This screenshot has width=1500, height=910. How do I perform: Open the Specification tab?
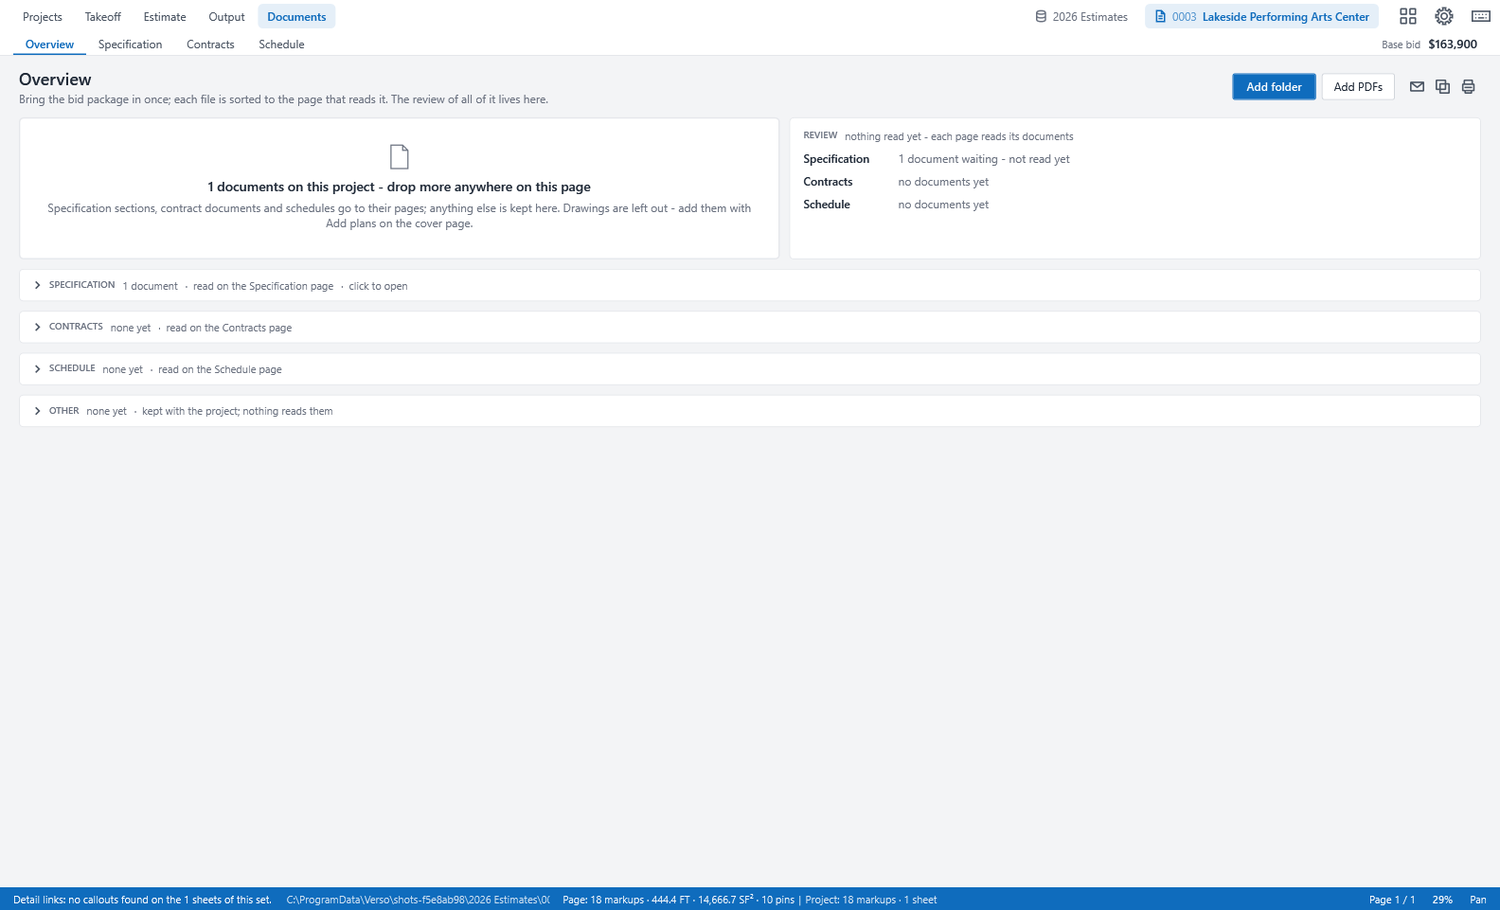pos(130,44)
